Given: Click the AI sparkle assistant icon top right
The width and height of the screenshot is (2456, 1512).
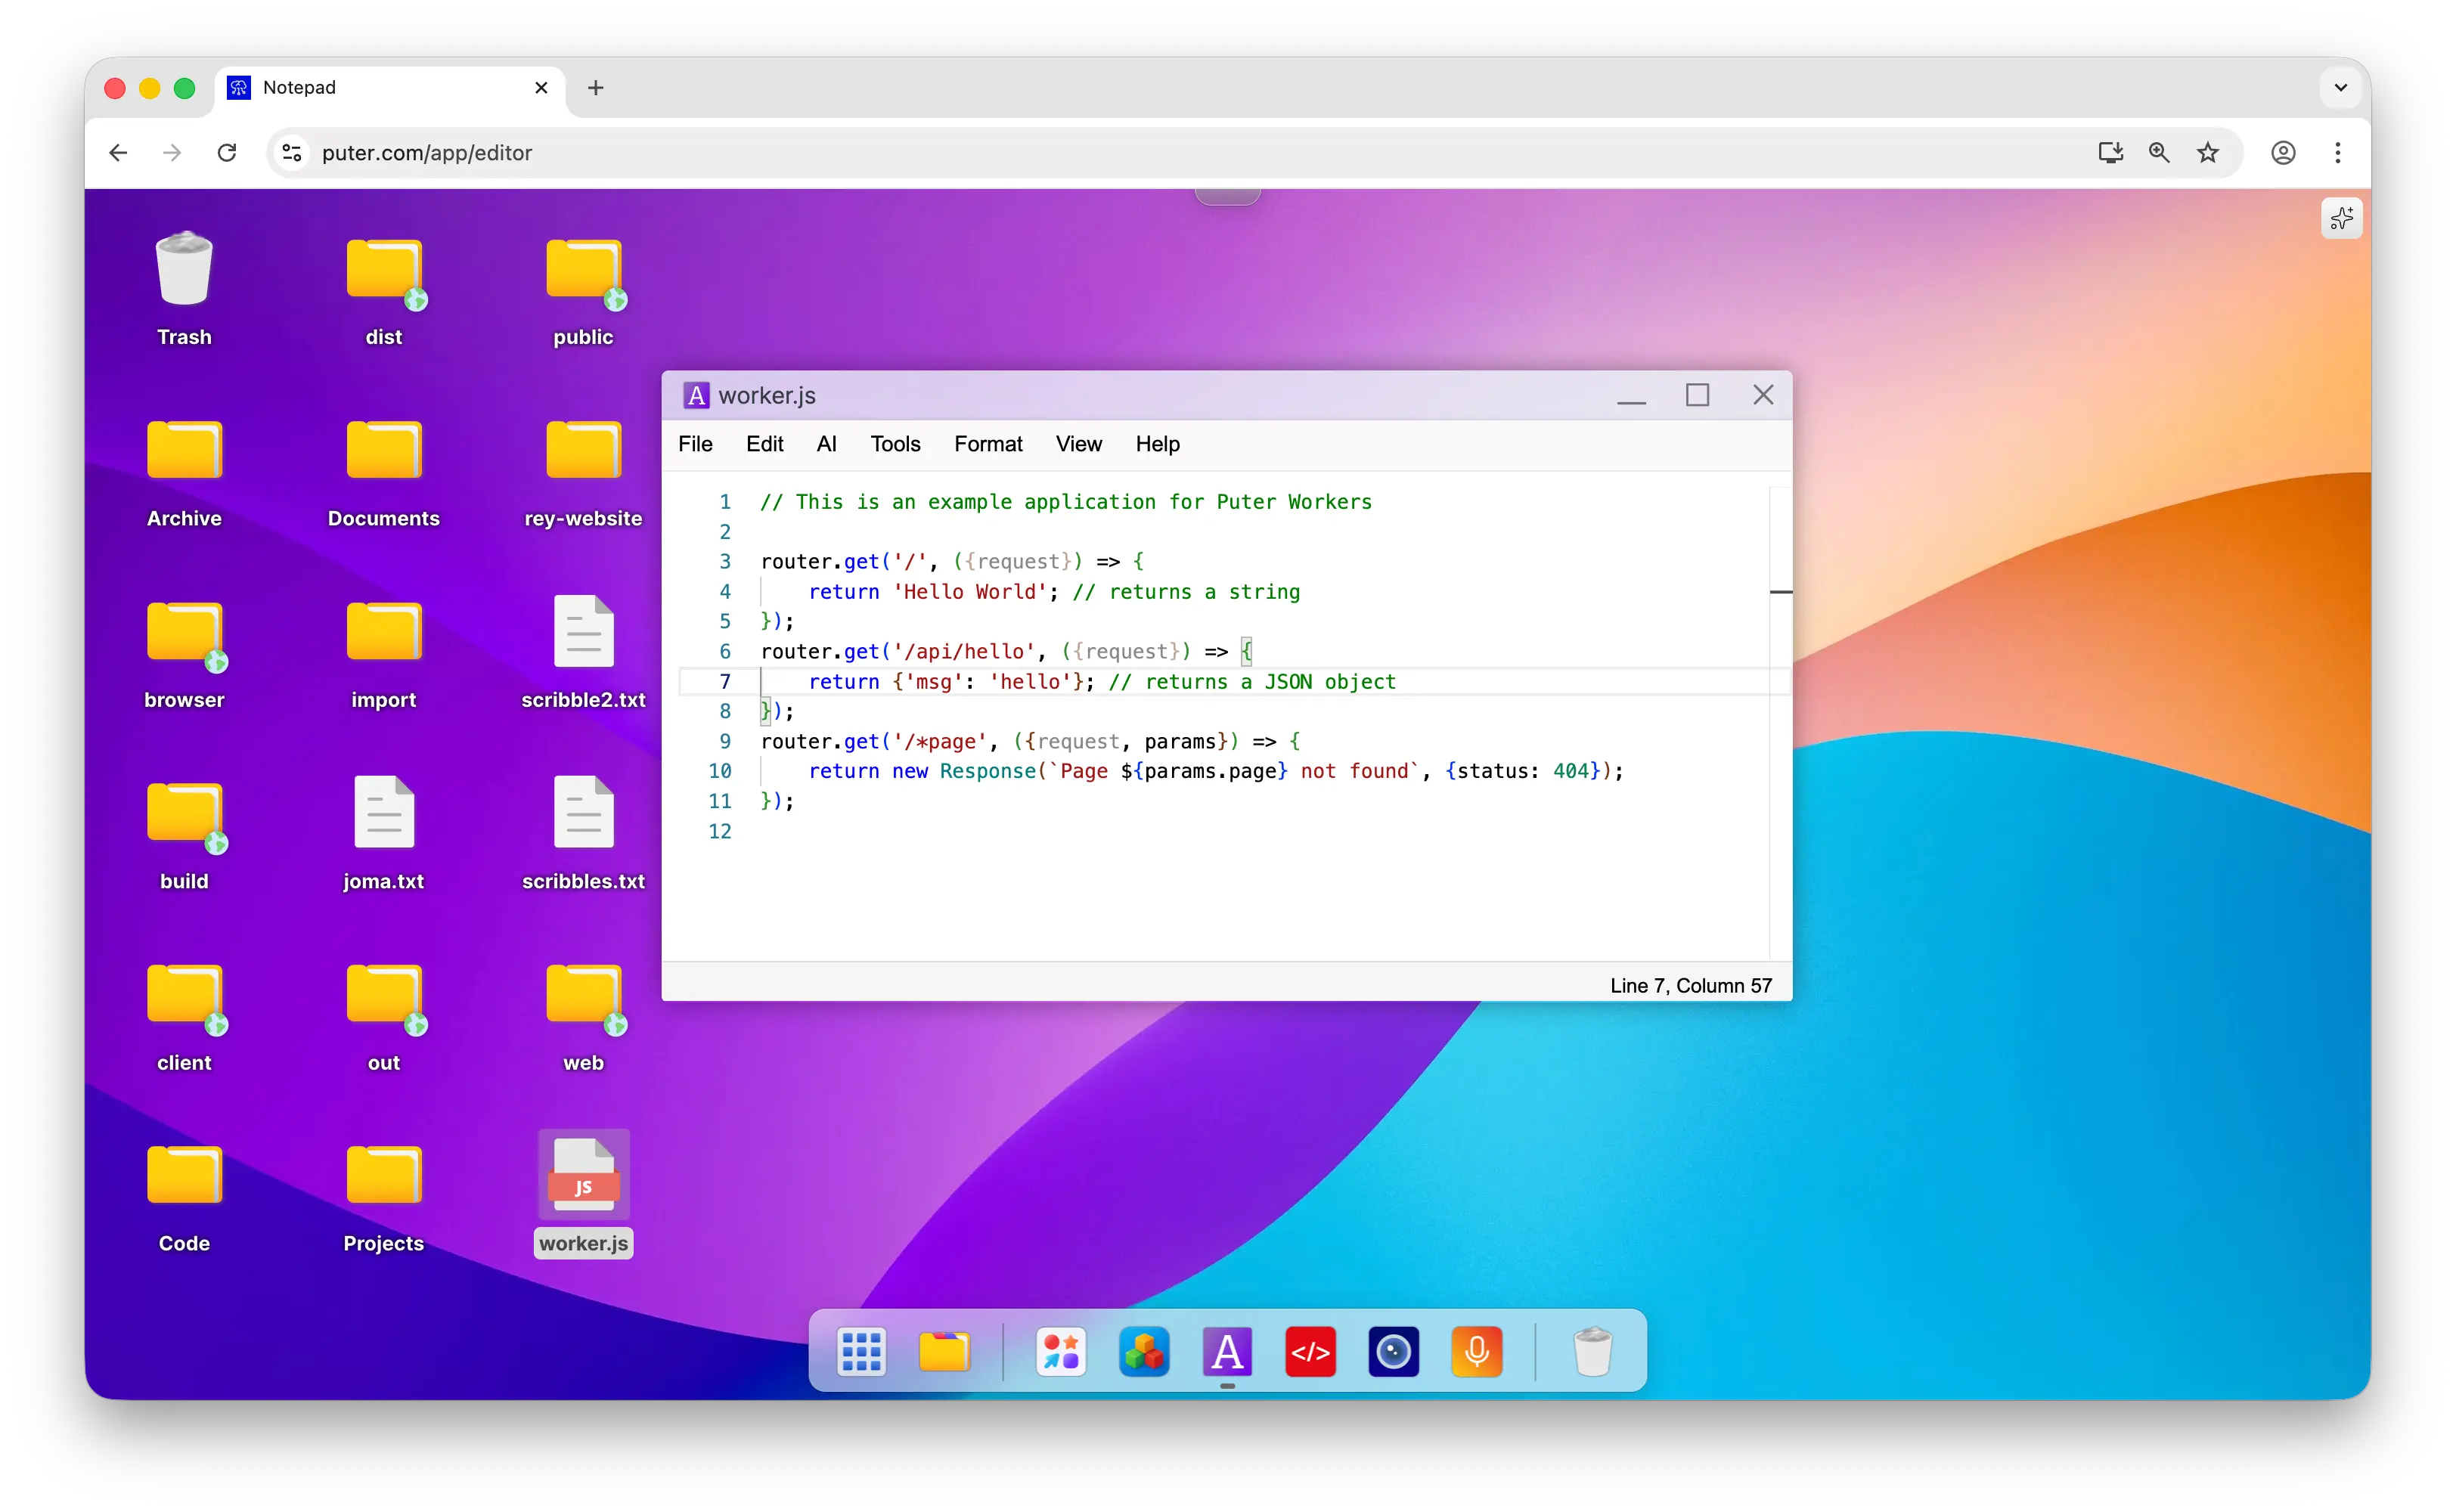Looking at the screenshot, I should [2341, 218].
